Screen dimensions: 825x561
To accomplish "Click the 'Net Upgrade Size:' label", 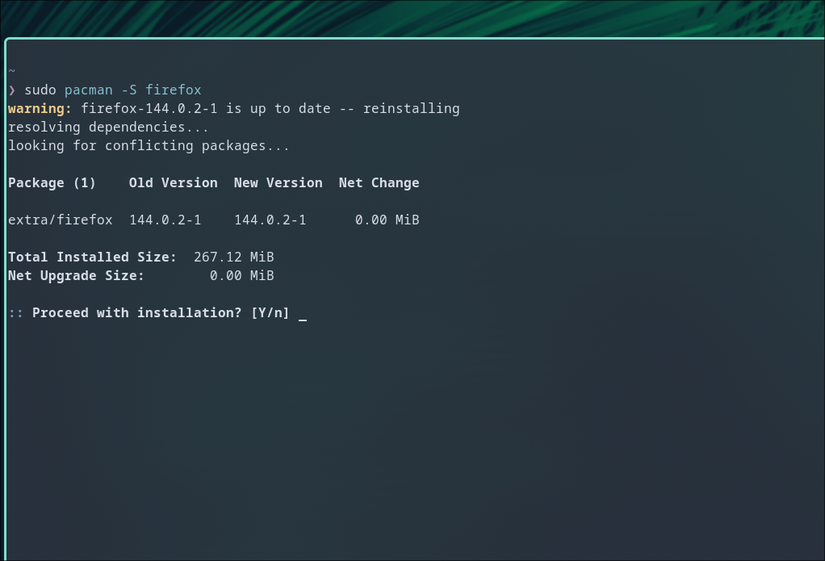I will click(x=76, y=276).
